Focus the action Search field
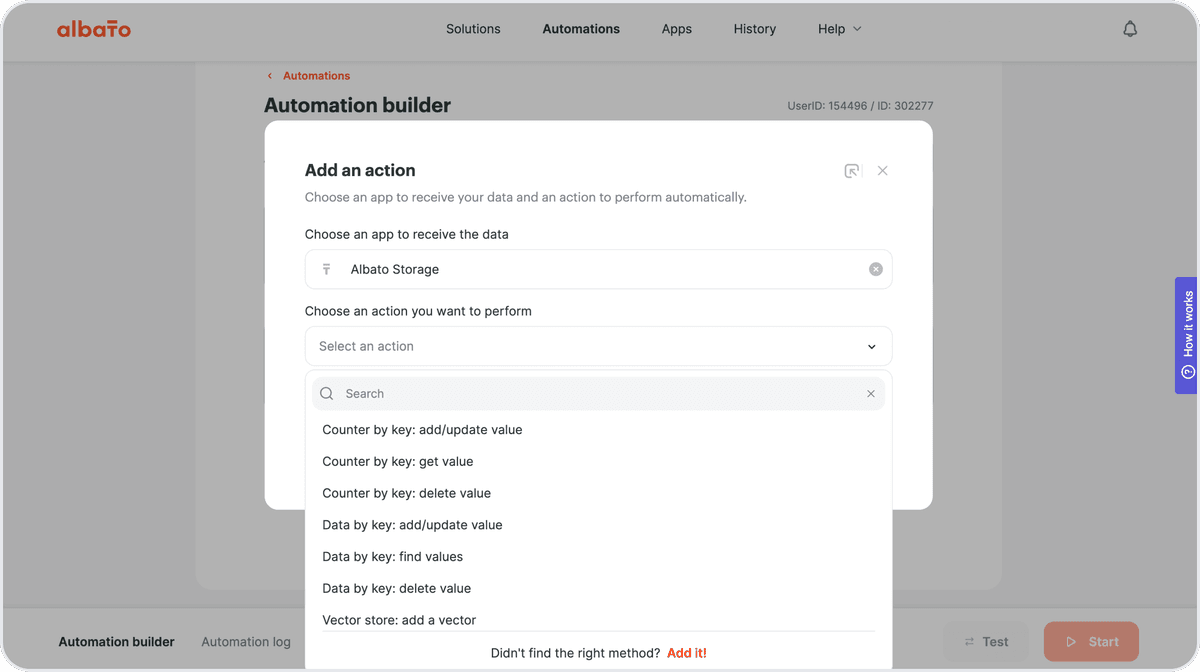1200x672 pixels. point(598,394)
